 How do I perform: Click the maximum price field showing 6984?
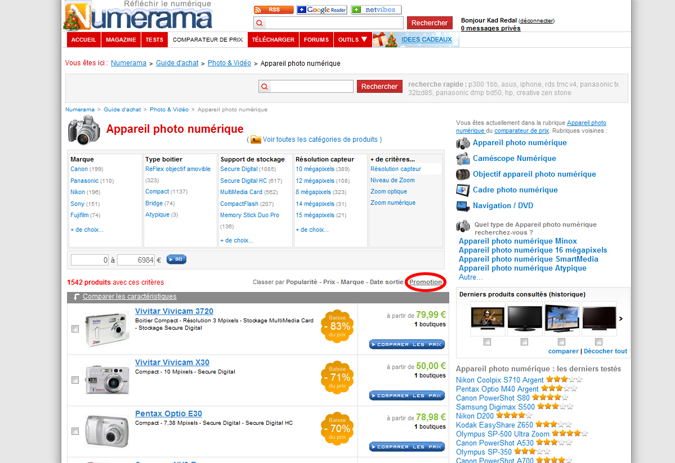pos(136,260)
